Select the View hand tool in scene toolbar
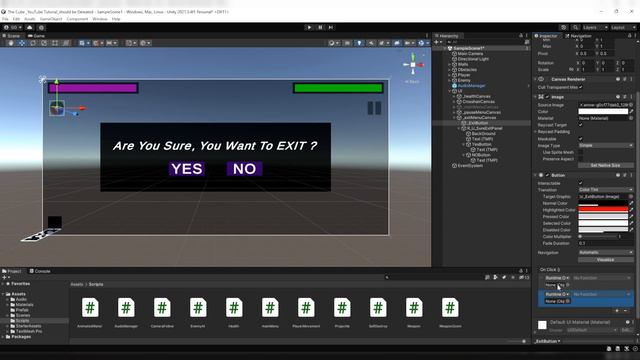 point(11,43)
